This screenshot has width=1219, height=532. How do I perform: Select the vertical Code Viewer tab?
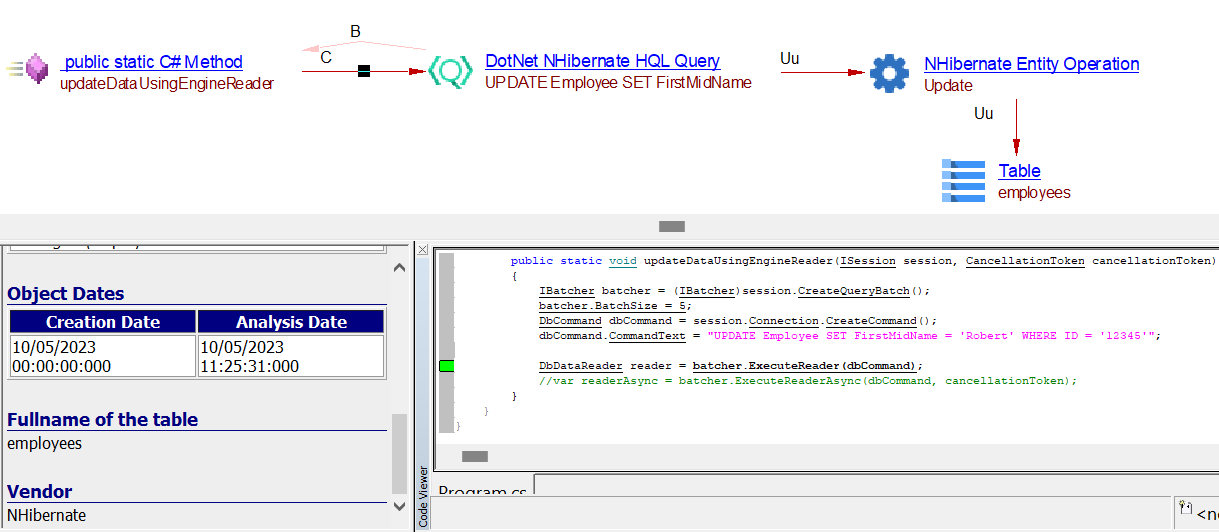tap(423, 497)
